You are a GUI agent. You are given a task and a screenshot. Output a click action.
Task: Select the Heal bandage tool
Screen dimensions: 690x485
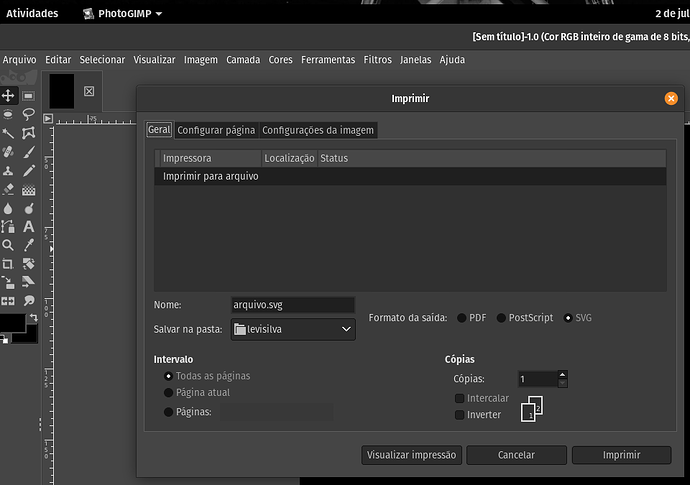tap(8, 152)
